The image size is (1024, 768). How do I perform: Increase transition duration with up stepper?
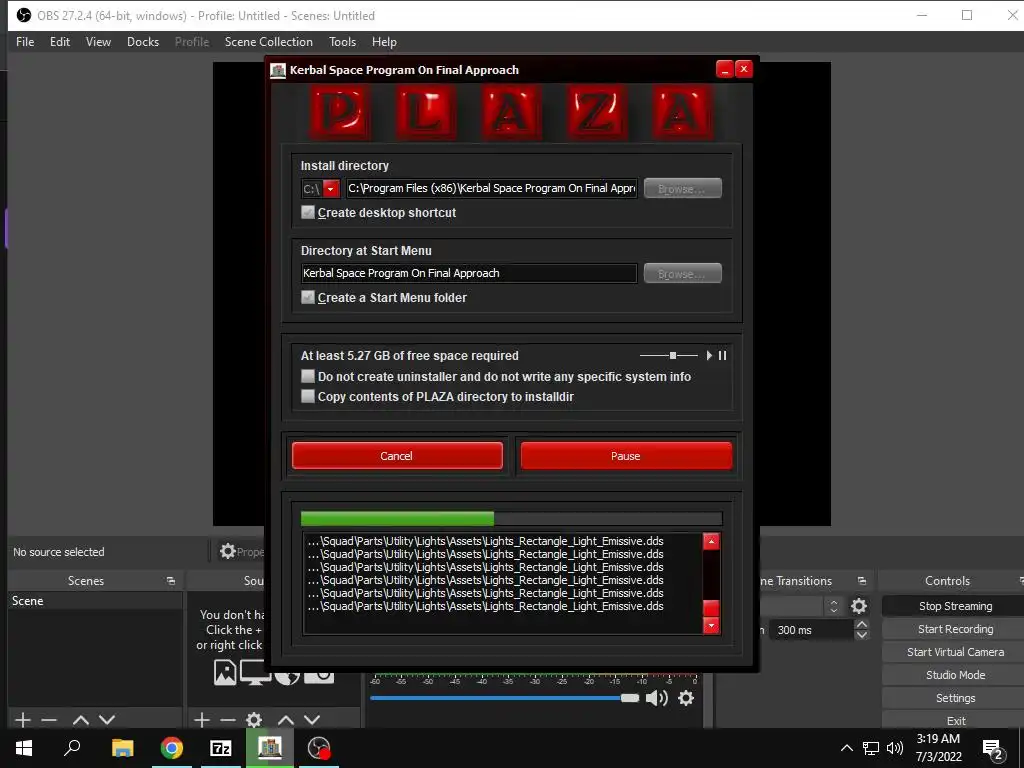[x=861, y=624]
